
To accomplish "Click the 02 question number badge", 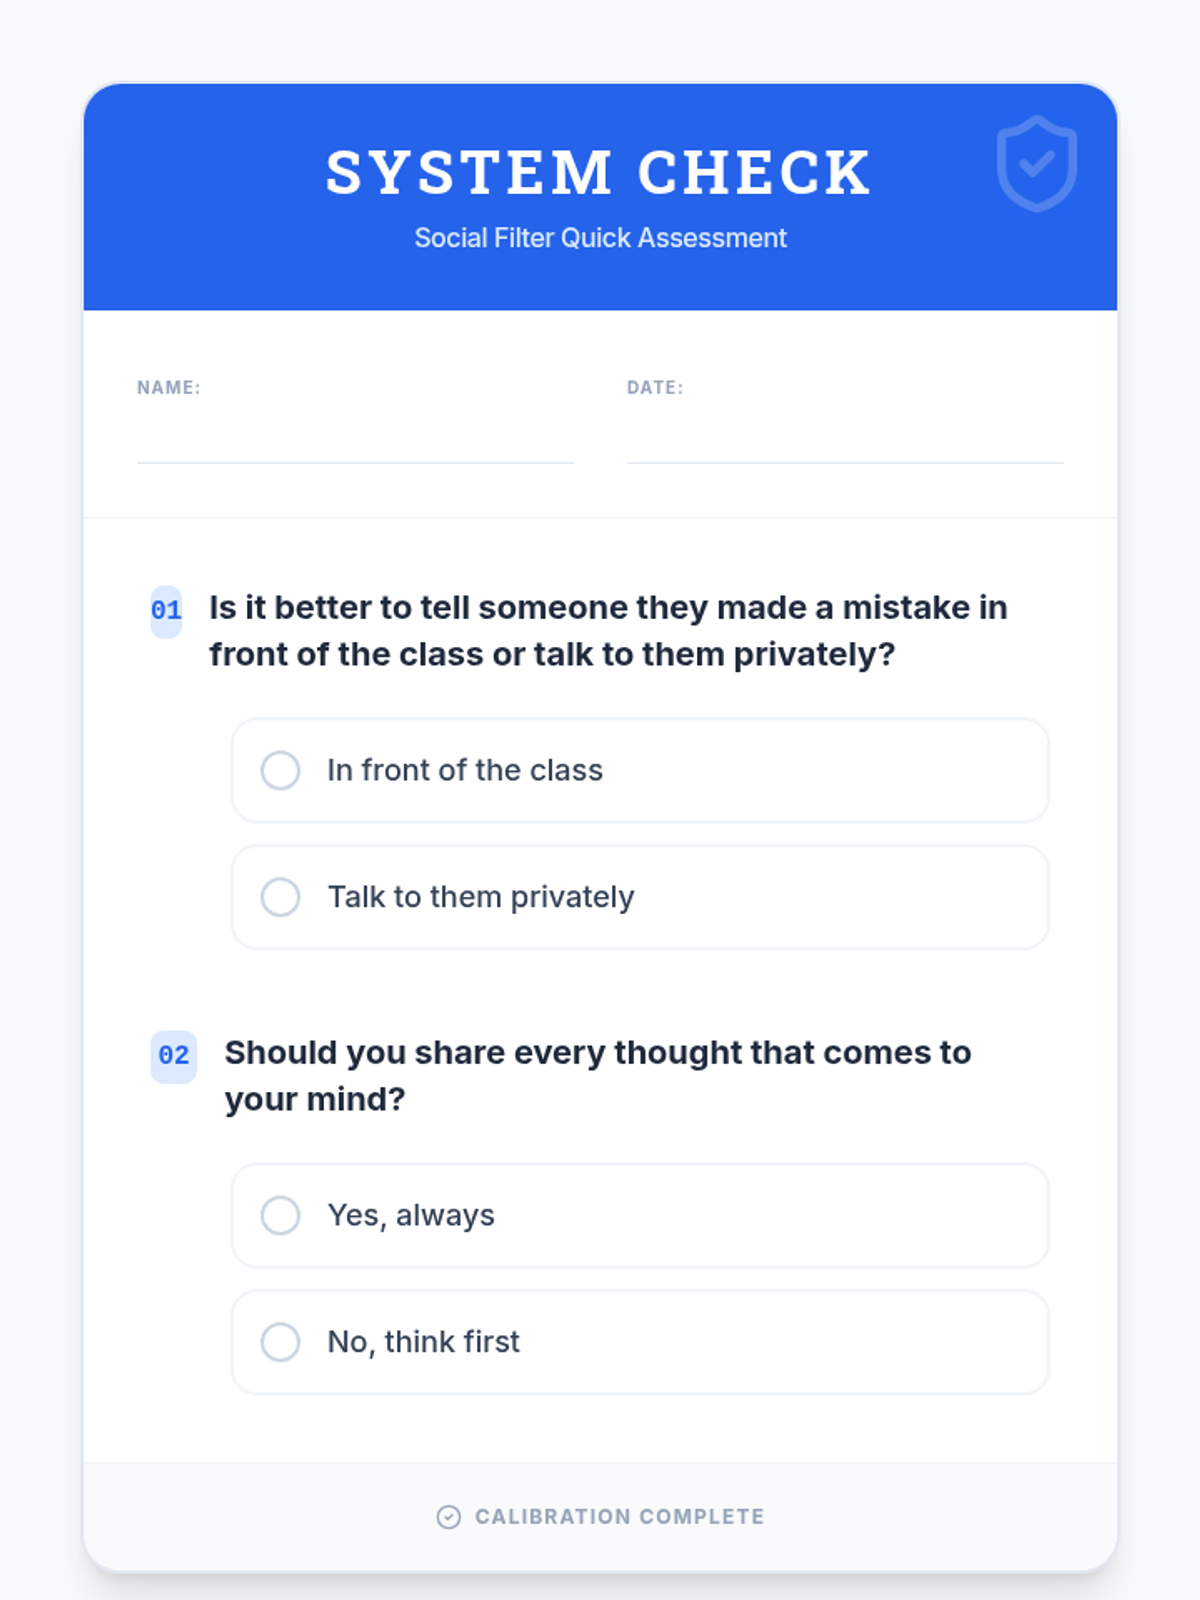I will point(173,1056).
